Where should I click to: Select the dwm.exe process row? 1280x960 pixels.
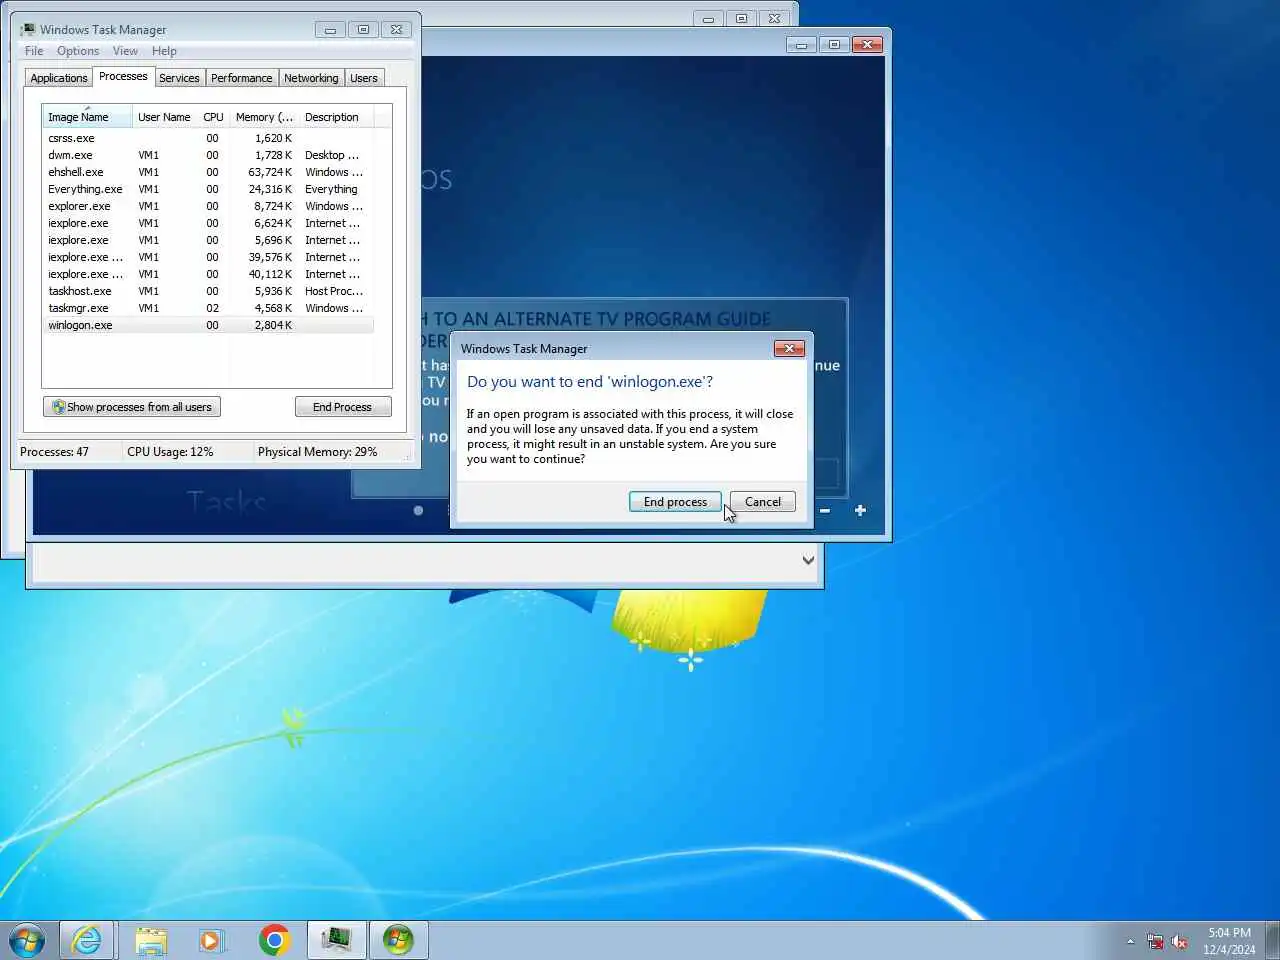[x=208, y=155]
